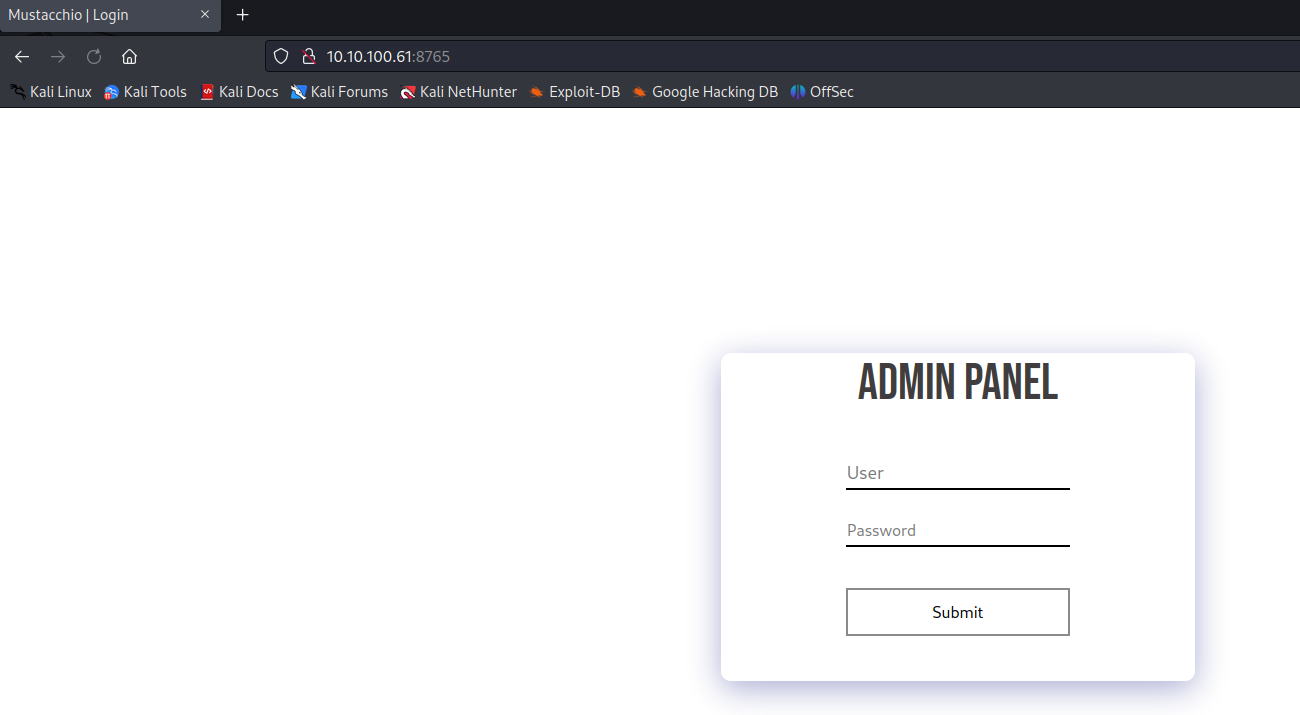Focus the User input field
Screen dimensions: 1300x715
[x=958, y=473]
